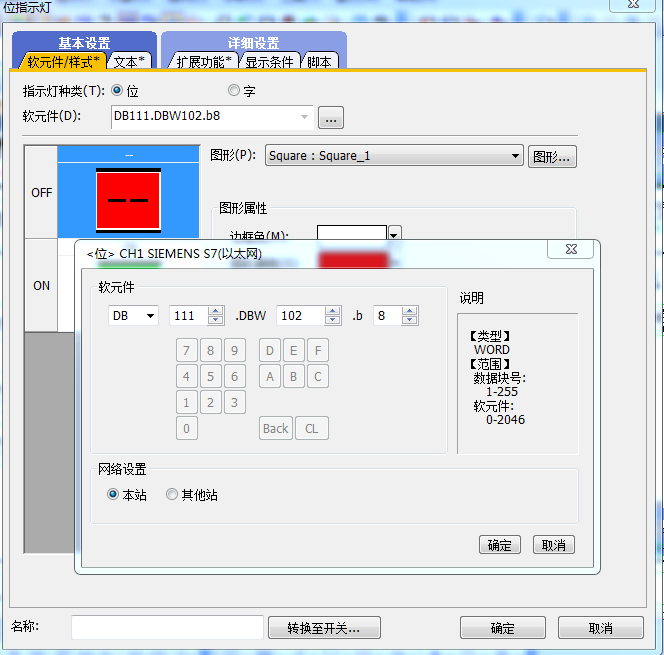Screen dimensions: 664x655
Task: Click keypad hex key D
Action: 270,350
